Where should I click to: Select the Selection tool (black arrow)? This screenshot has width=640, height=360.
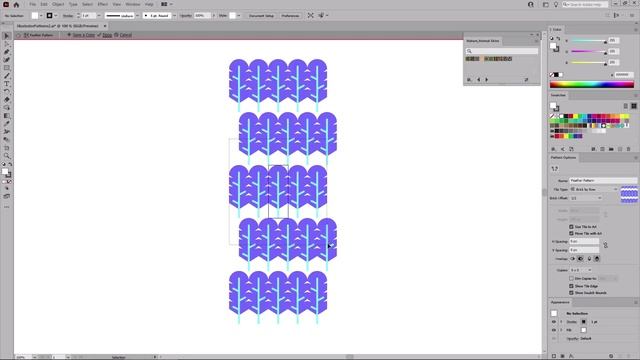pos(7,36)
